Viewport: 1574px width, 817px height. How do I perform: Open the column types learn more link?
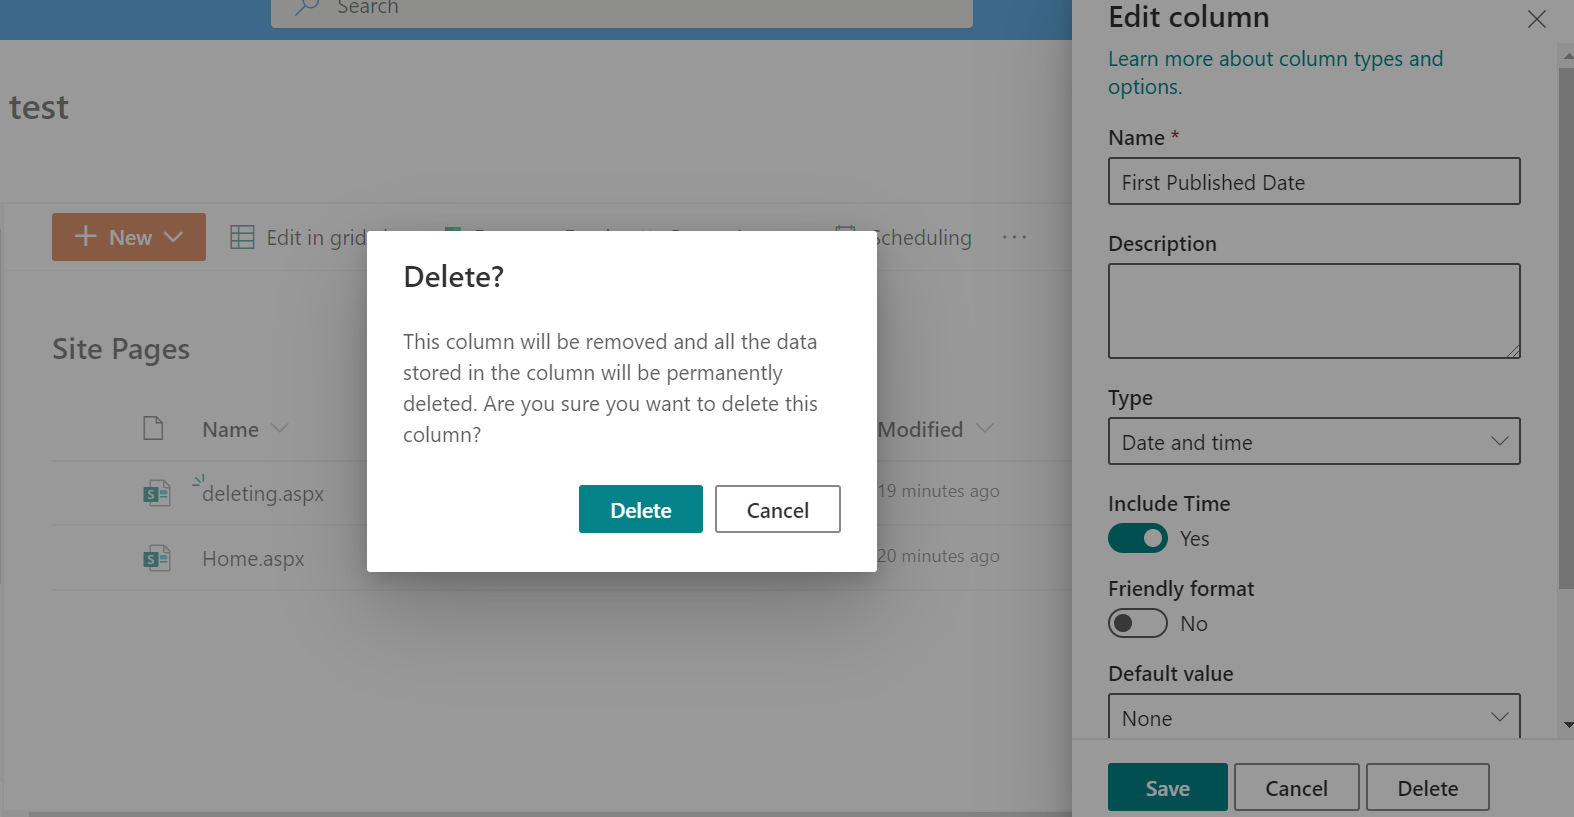click(x=1275, y=72)
